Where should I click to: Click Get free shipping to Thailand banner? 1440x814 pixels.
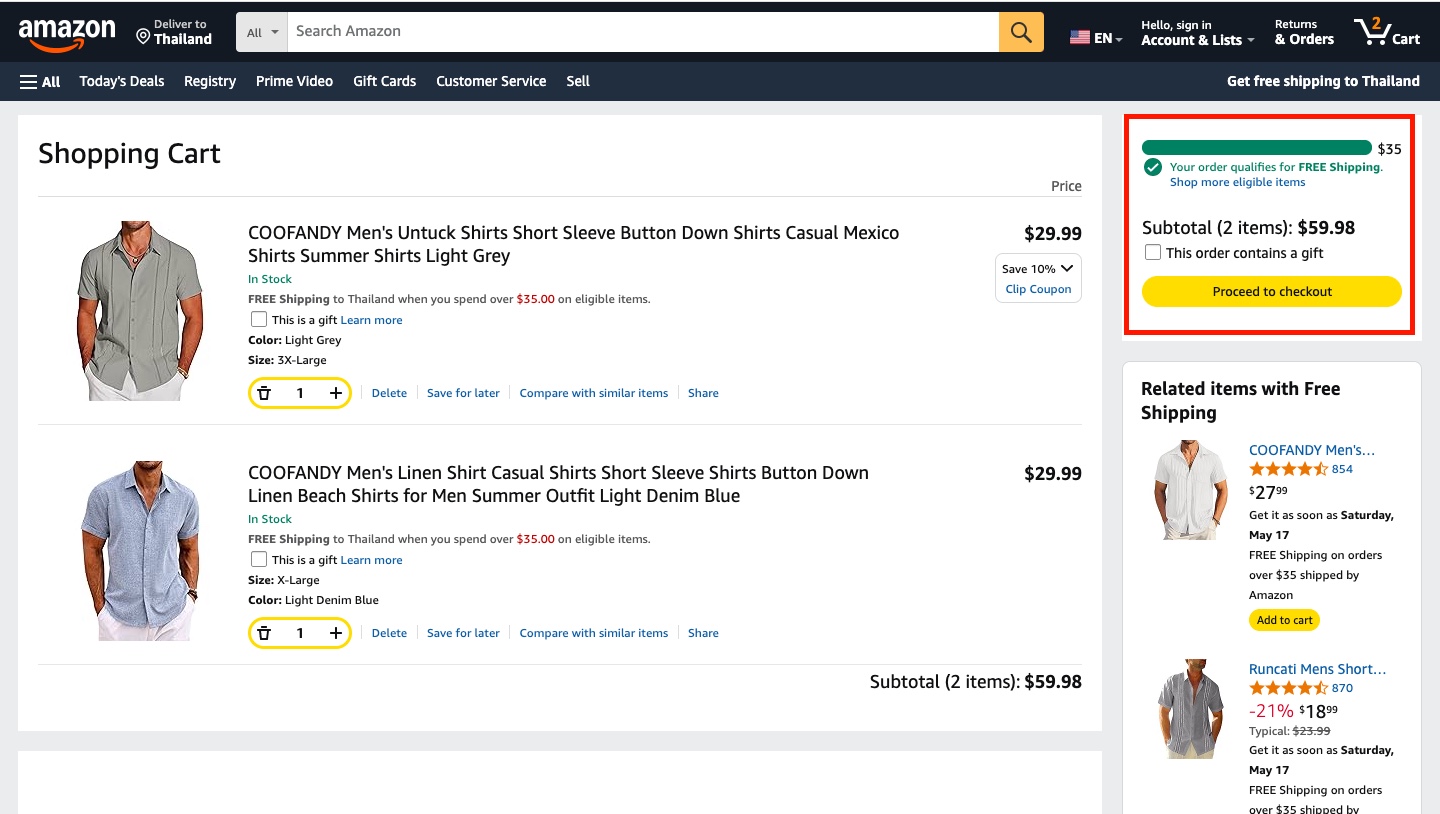pyautogui.click(x=1323, y=81)
